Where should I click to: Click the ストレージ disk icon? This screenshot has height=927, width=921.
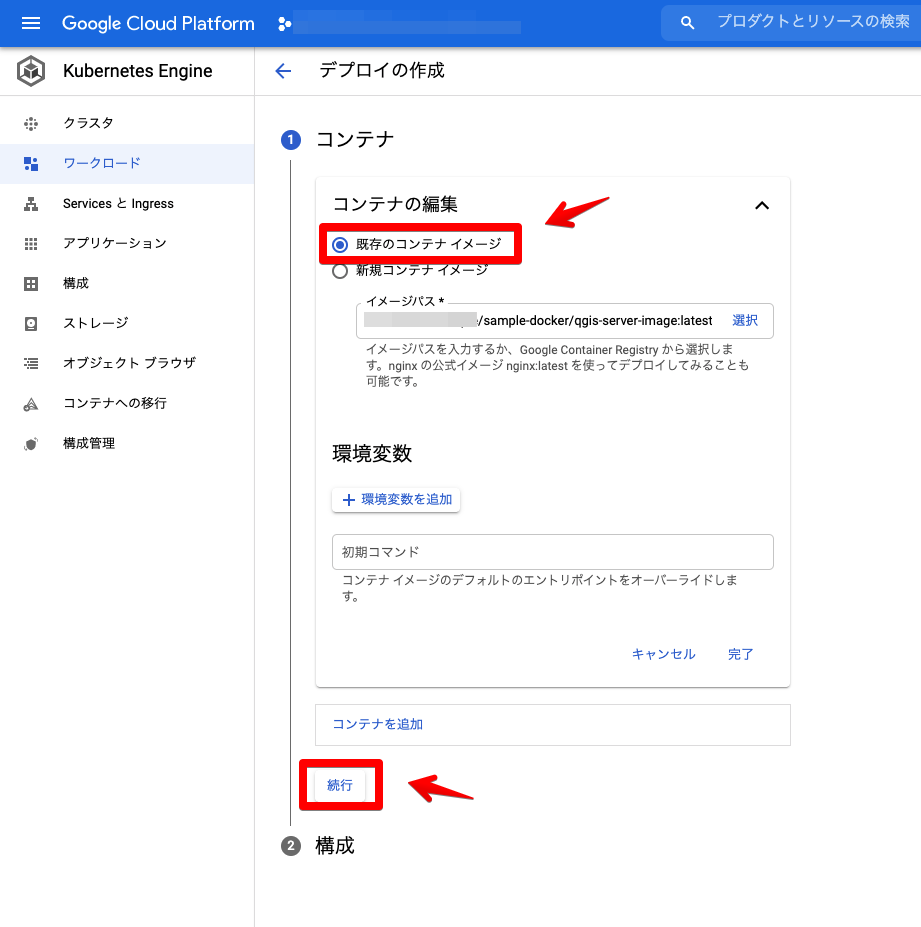(31, 323)
